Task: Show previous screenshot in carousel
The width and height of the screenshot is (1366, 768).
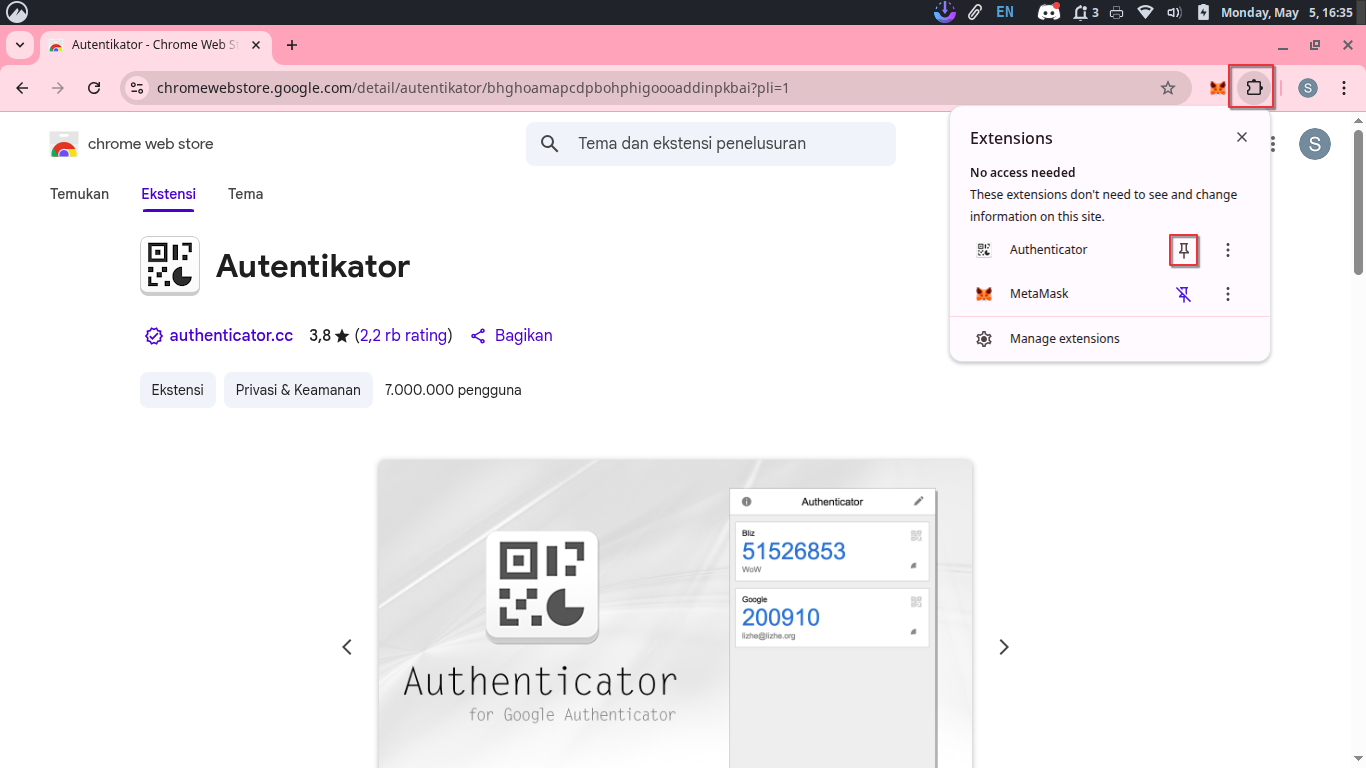Action: click(347, 647)
